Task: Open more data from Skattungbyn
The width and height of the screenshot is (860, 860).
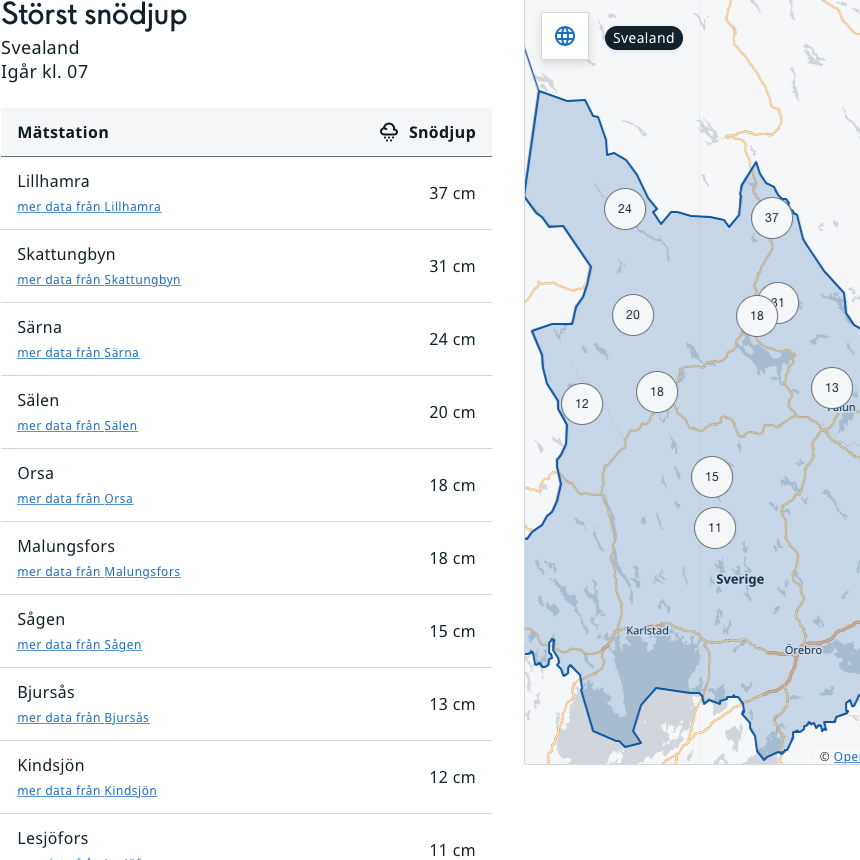Action: coord(99,280)
